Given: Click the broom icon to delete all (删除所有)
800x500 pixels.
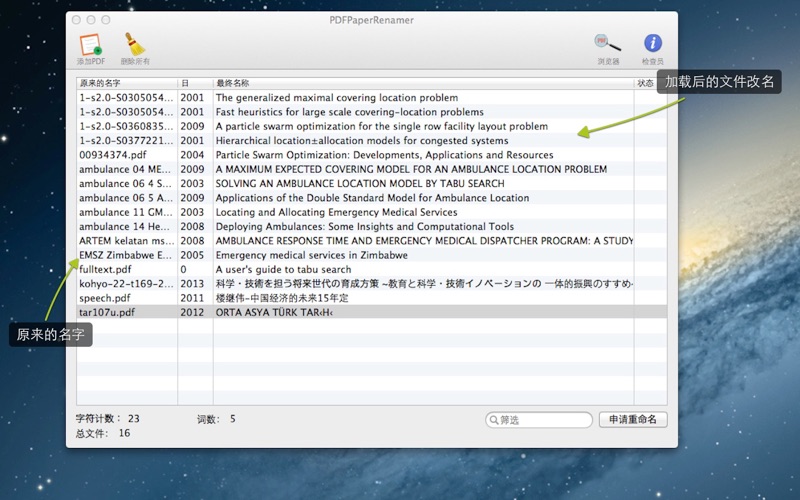Looking at the screenshot, I should tap(134, 44).
